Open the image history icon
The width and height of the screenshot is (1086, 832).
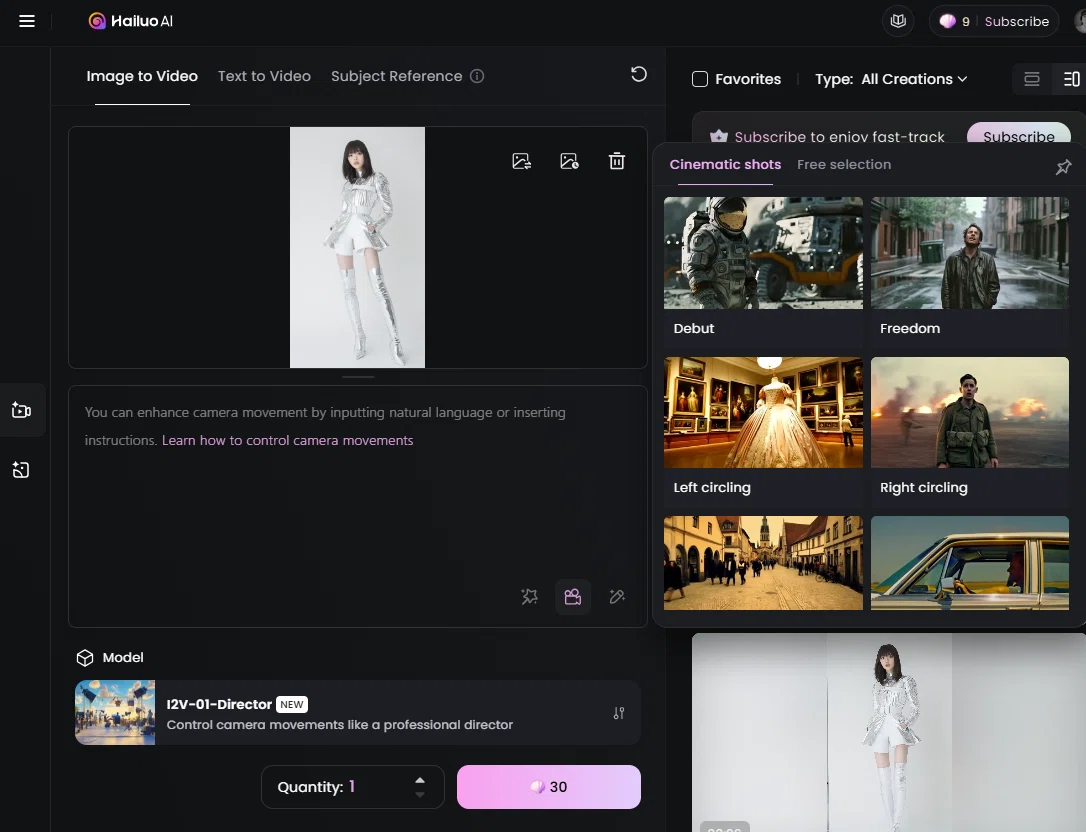(569, 161)
